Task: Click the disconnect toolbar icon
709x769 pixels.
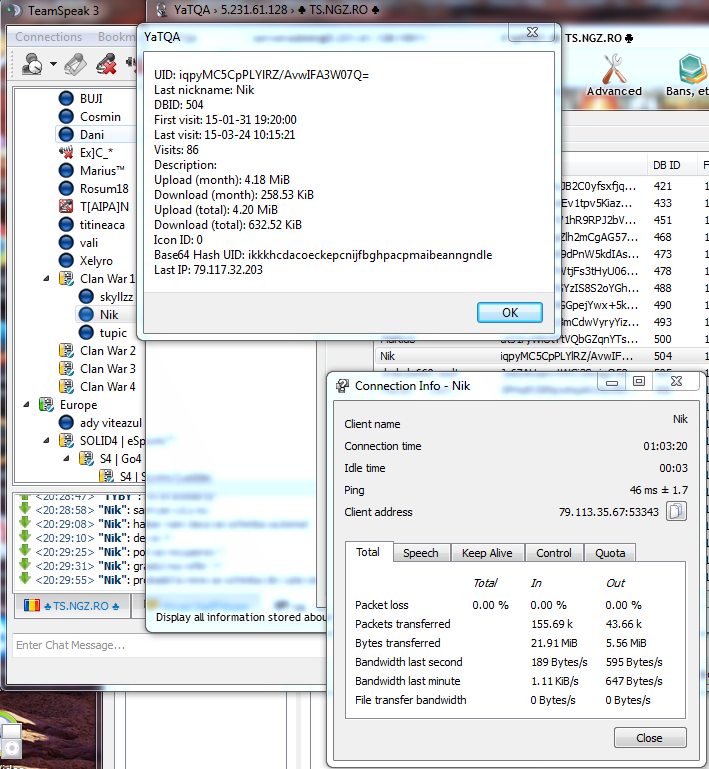Action: 105,65
